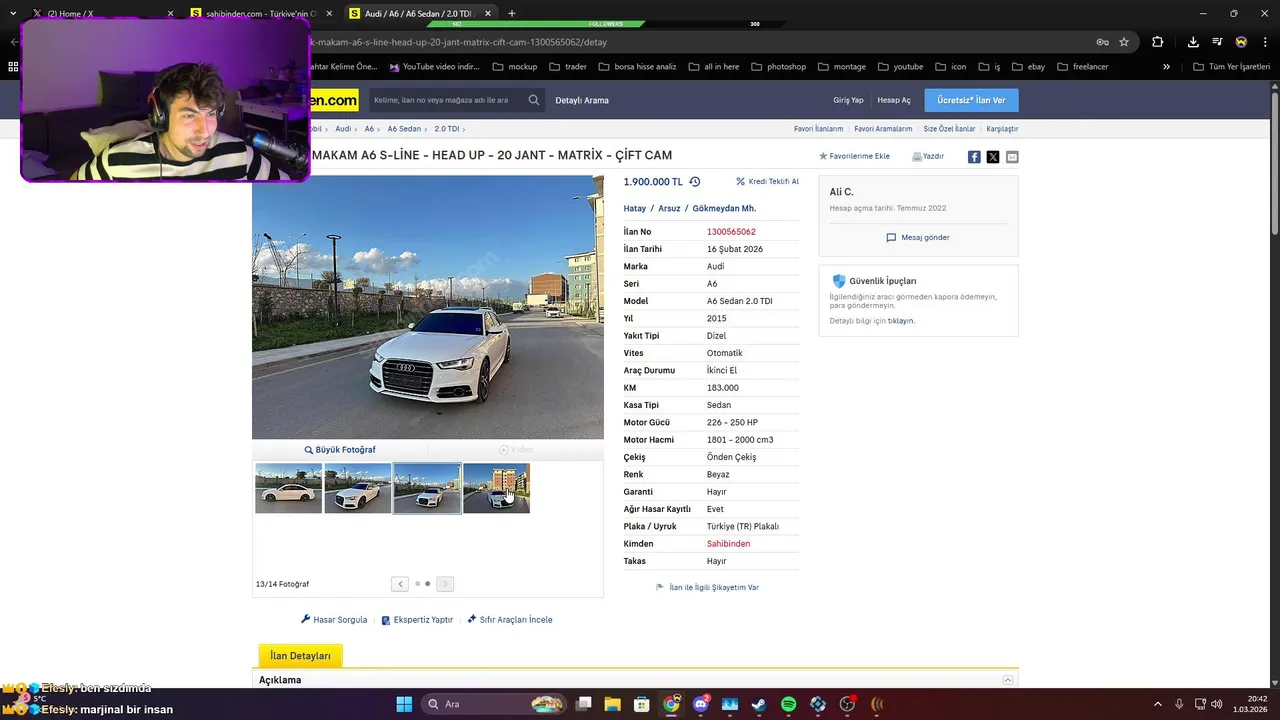Show hidden system tray icons

[x=1158, y=704]
